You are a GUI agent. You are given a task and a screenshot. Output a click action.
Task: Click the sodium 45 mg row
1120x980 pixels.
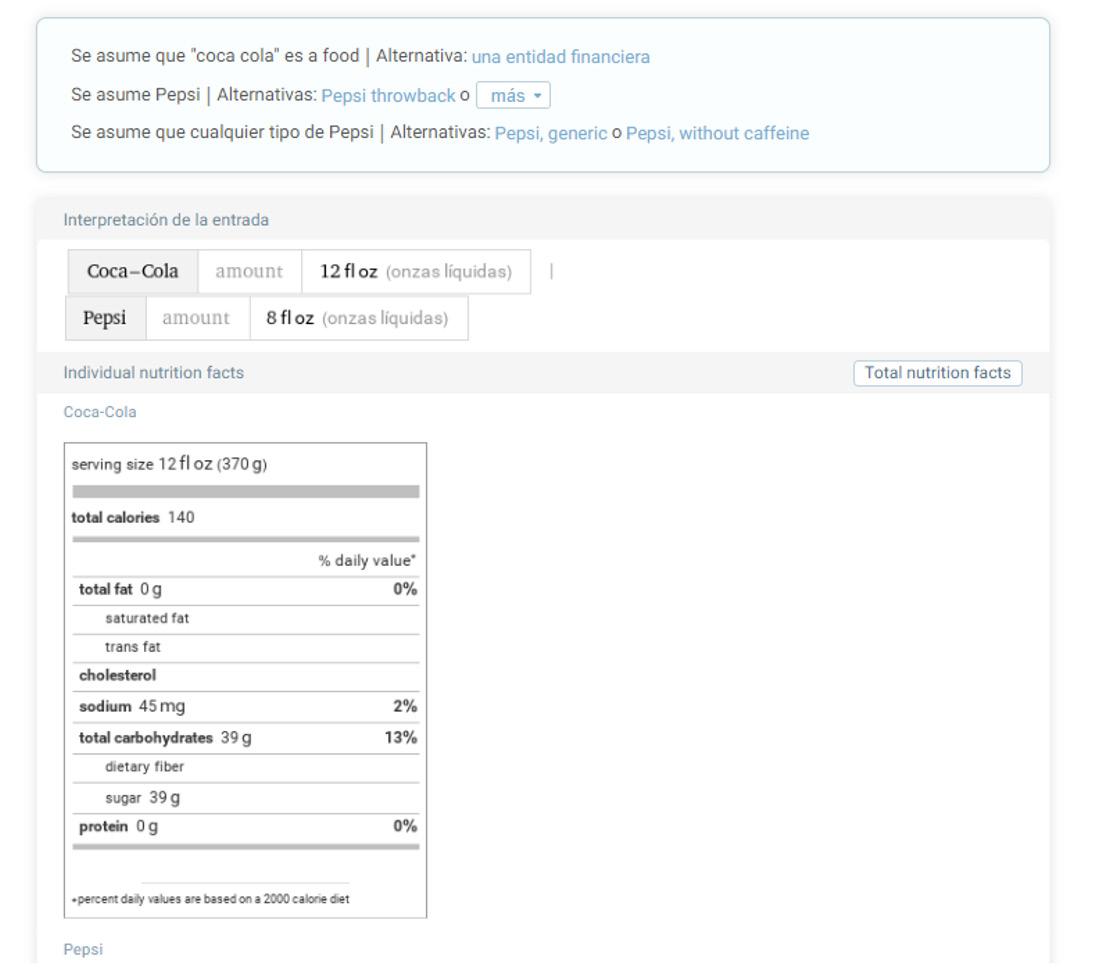coord(132,707)
